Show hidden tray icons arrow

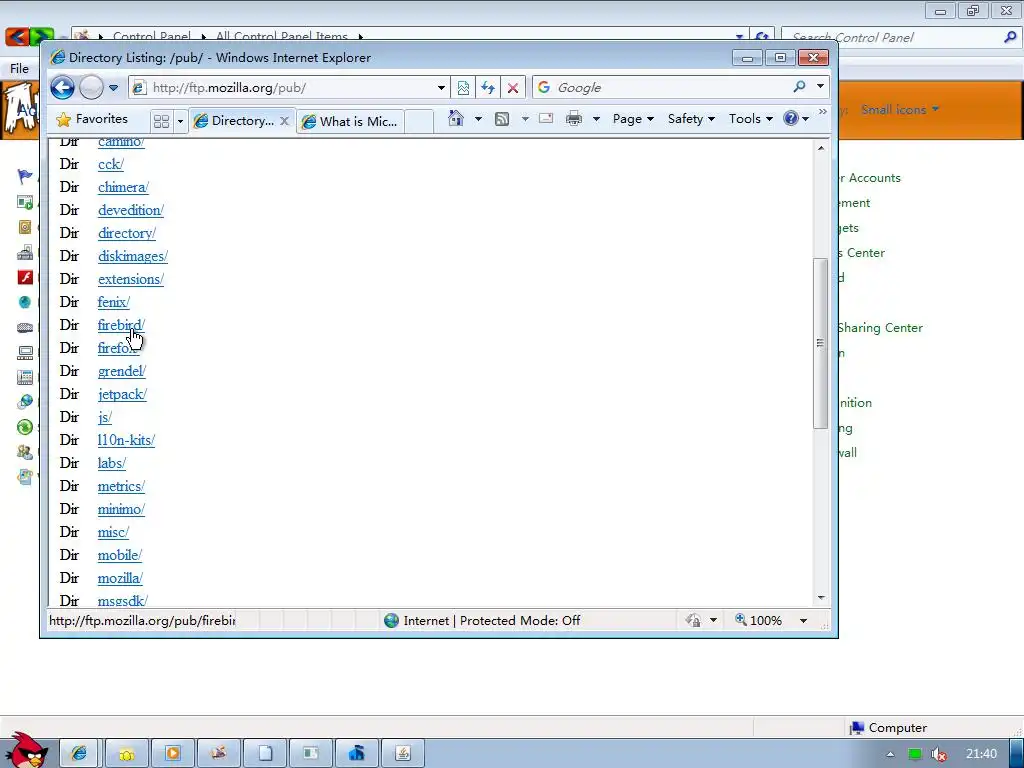pos(889,754)
